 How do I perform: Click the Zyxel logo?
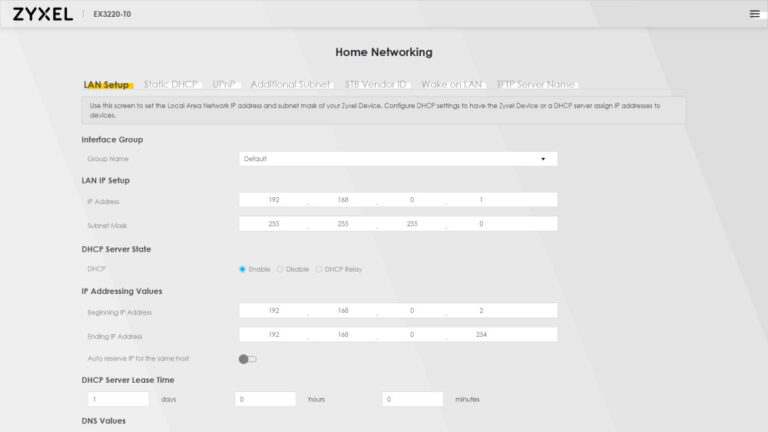43,14
